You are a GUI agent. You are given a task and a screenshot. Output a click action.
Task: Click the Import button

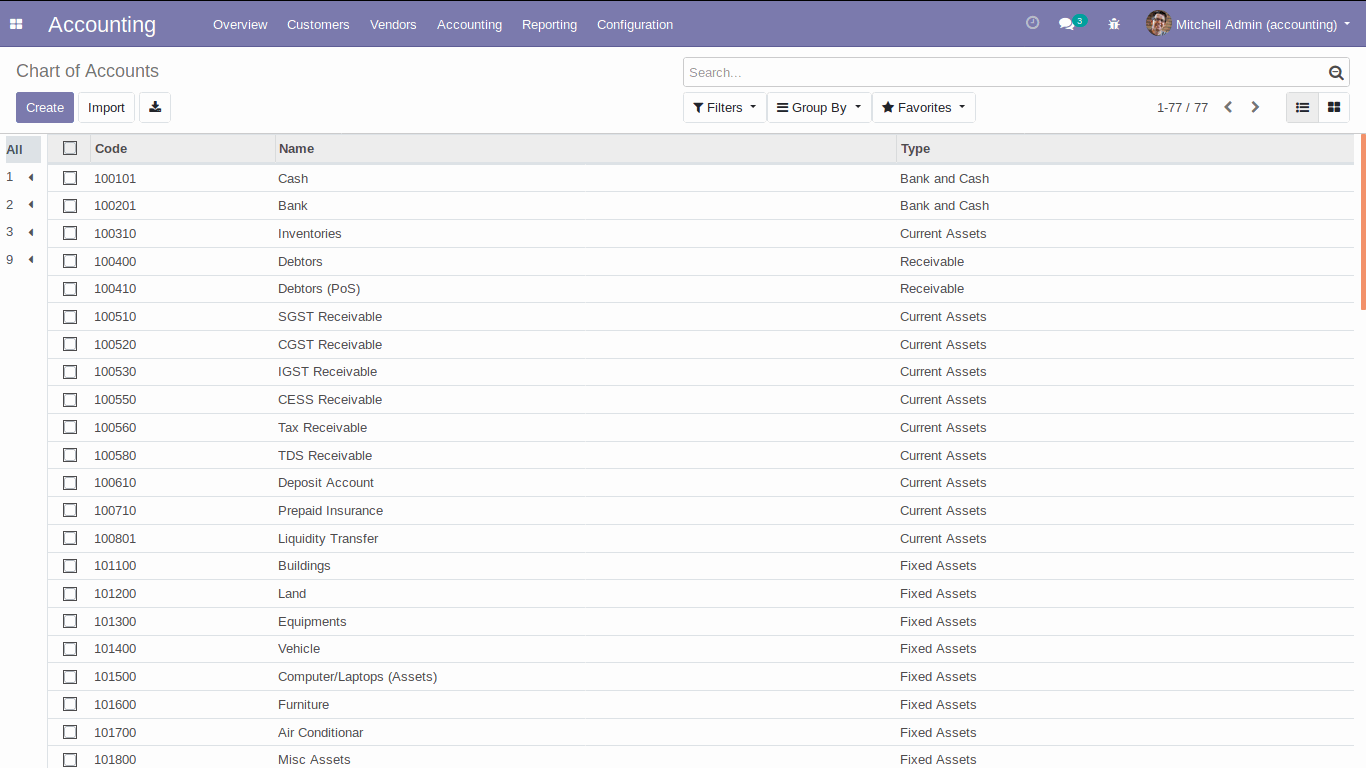(106, 107)
